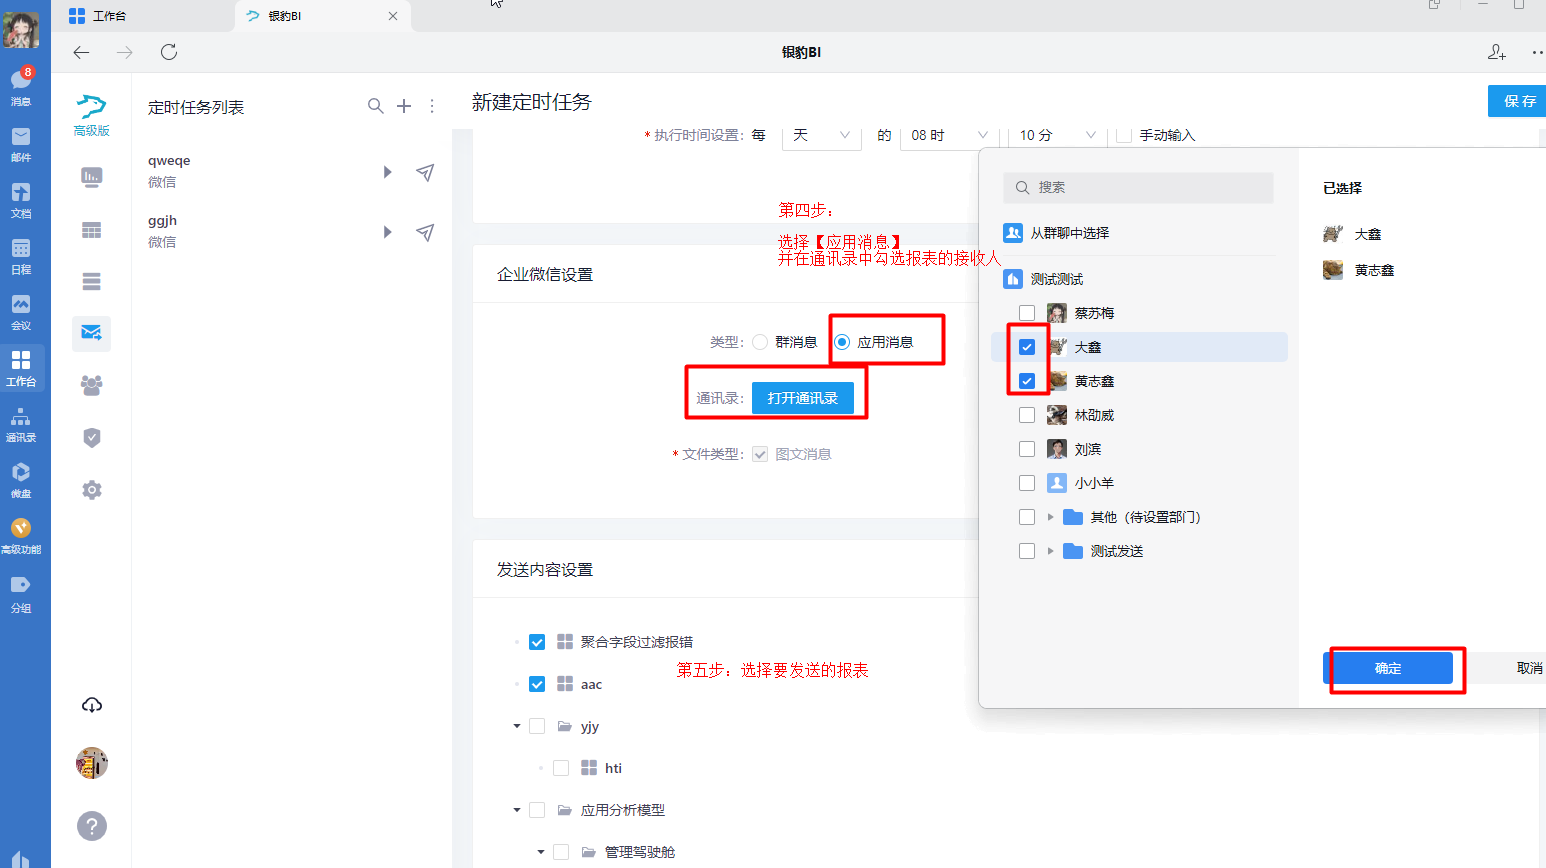
Task: Click the shield permissions icon
Action: point(91,437)
